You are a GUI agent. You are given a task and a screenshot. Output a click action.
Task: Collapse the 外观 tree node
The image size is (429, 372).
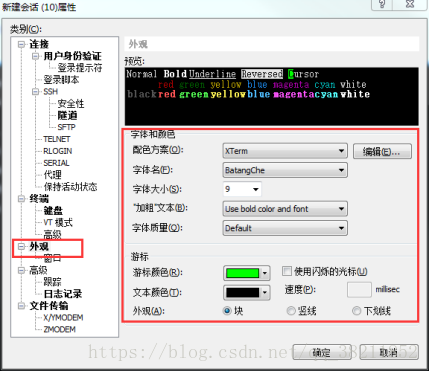(22, 246)
